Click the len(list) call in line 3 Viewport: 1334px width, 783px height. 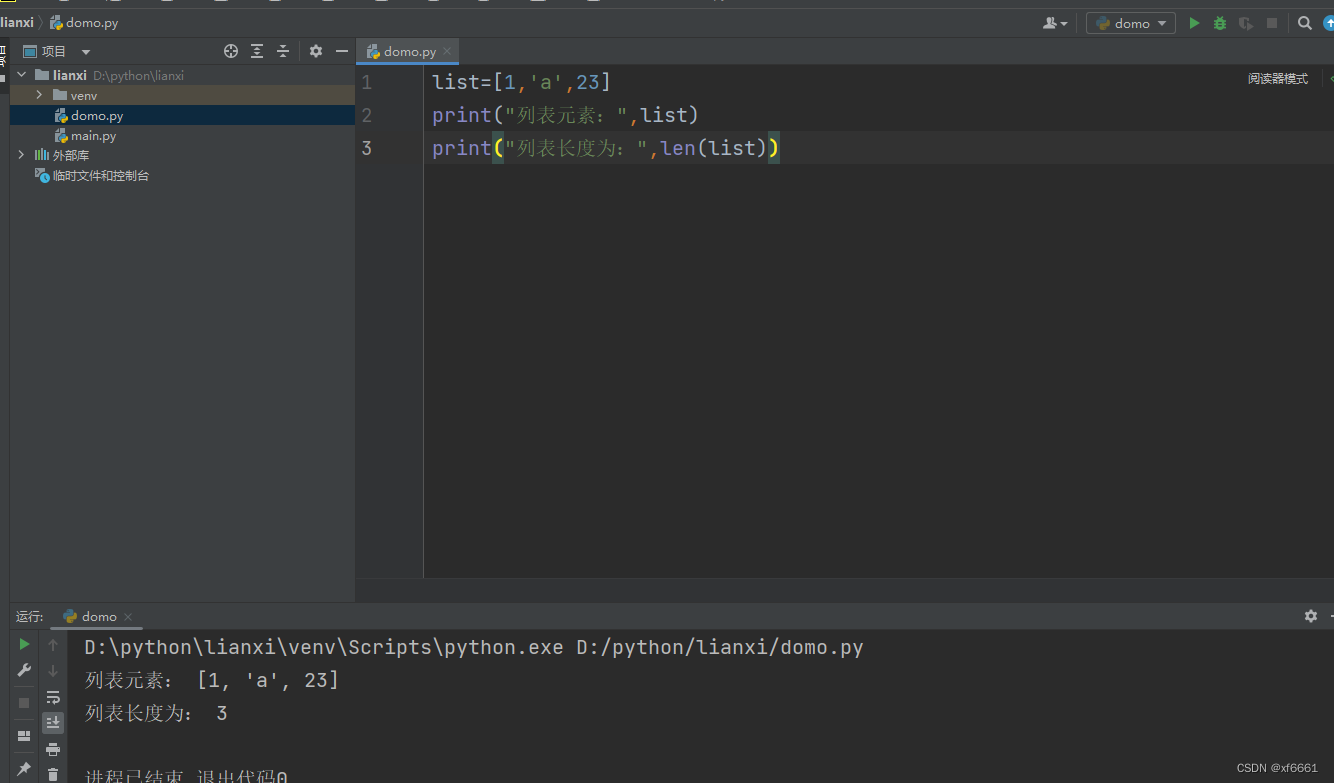pyautogui.click(x=713, y=148)
